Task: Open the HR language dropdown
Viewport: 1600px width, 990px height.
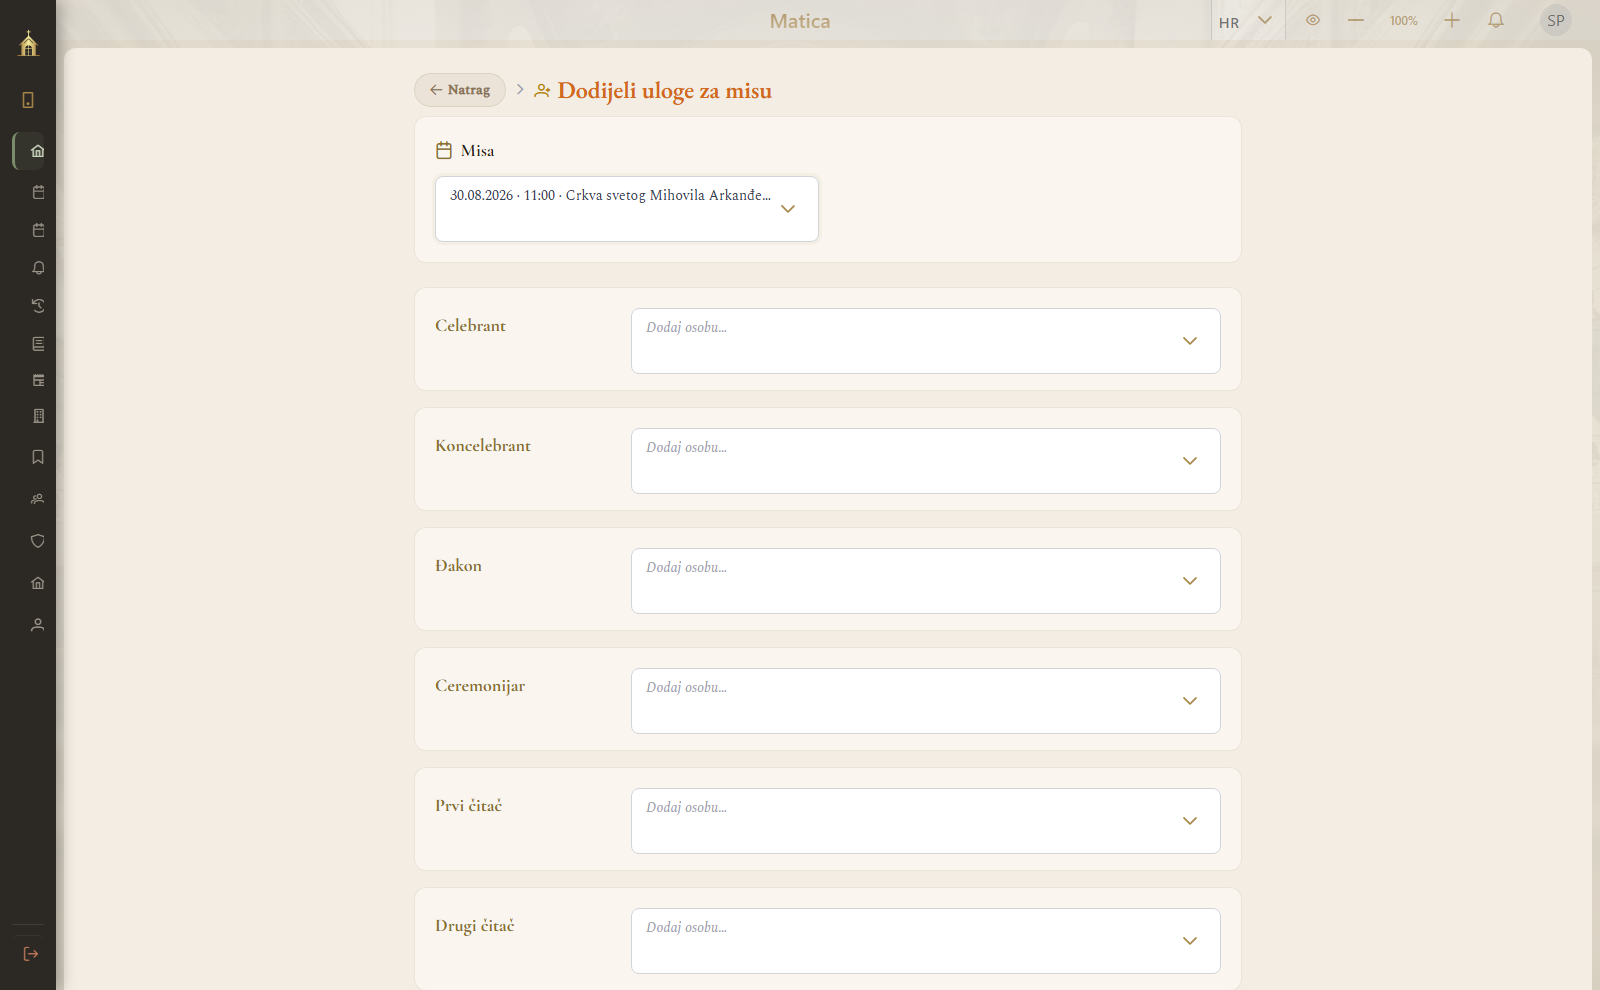Action: click(x=1247, y=21)
